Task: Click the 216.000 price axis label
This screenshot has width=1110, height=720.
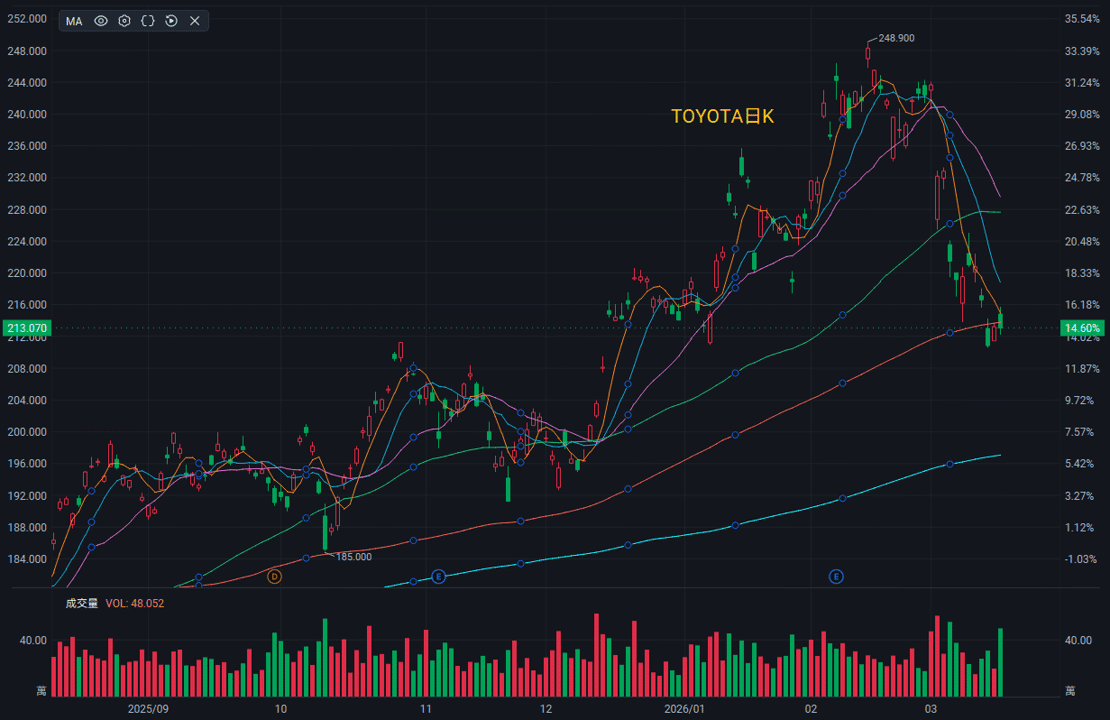Action: point(27,305)
